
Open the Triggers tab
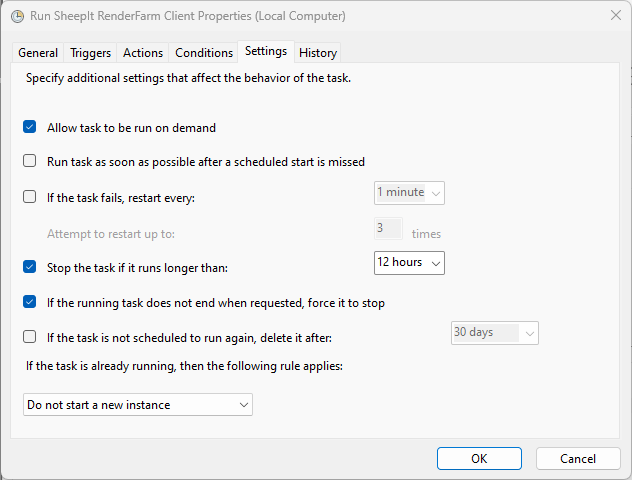pyautogui.click(x=90, y=53)
